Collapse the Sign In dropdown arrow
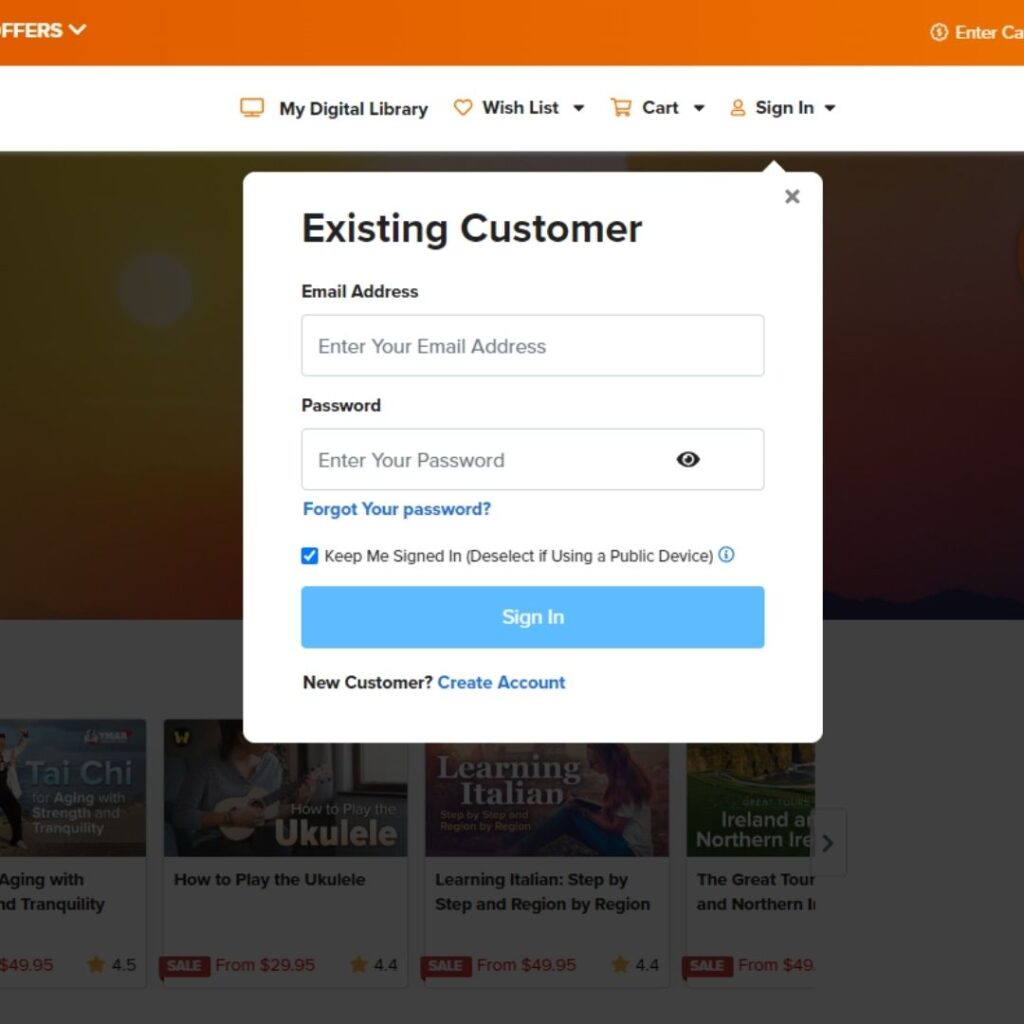 pos(830,108)
